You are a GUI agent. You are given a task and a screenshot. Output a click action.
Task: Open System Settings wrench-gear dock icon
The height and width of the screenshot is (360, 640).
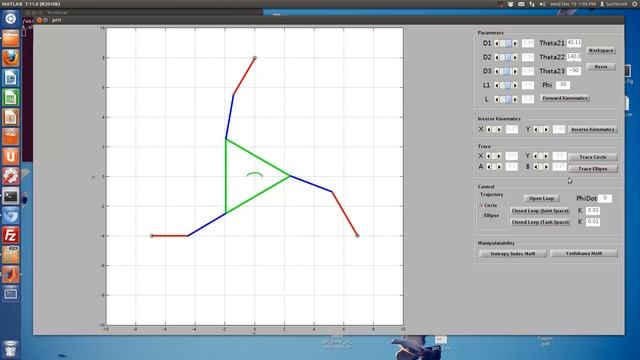[11, 176]
